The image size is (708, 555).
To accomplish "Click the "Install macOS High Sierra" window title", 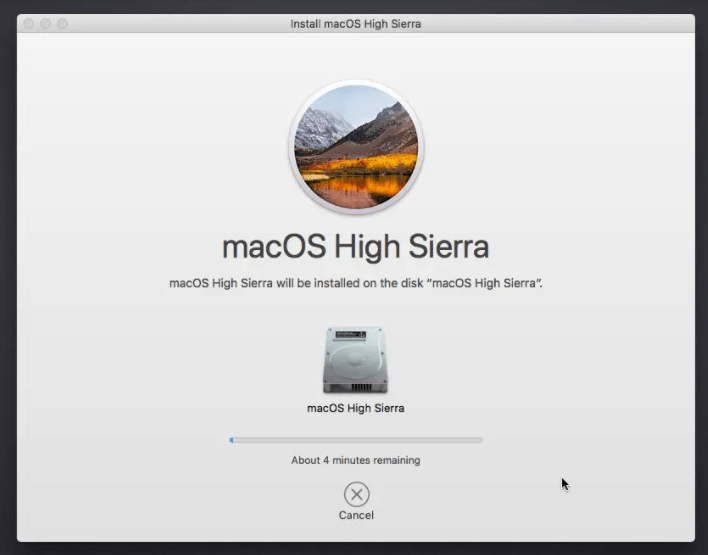I will pos(355,23).
